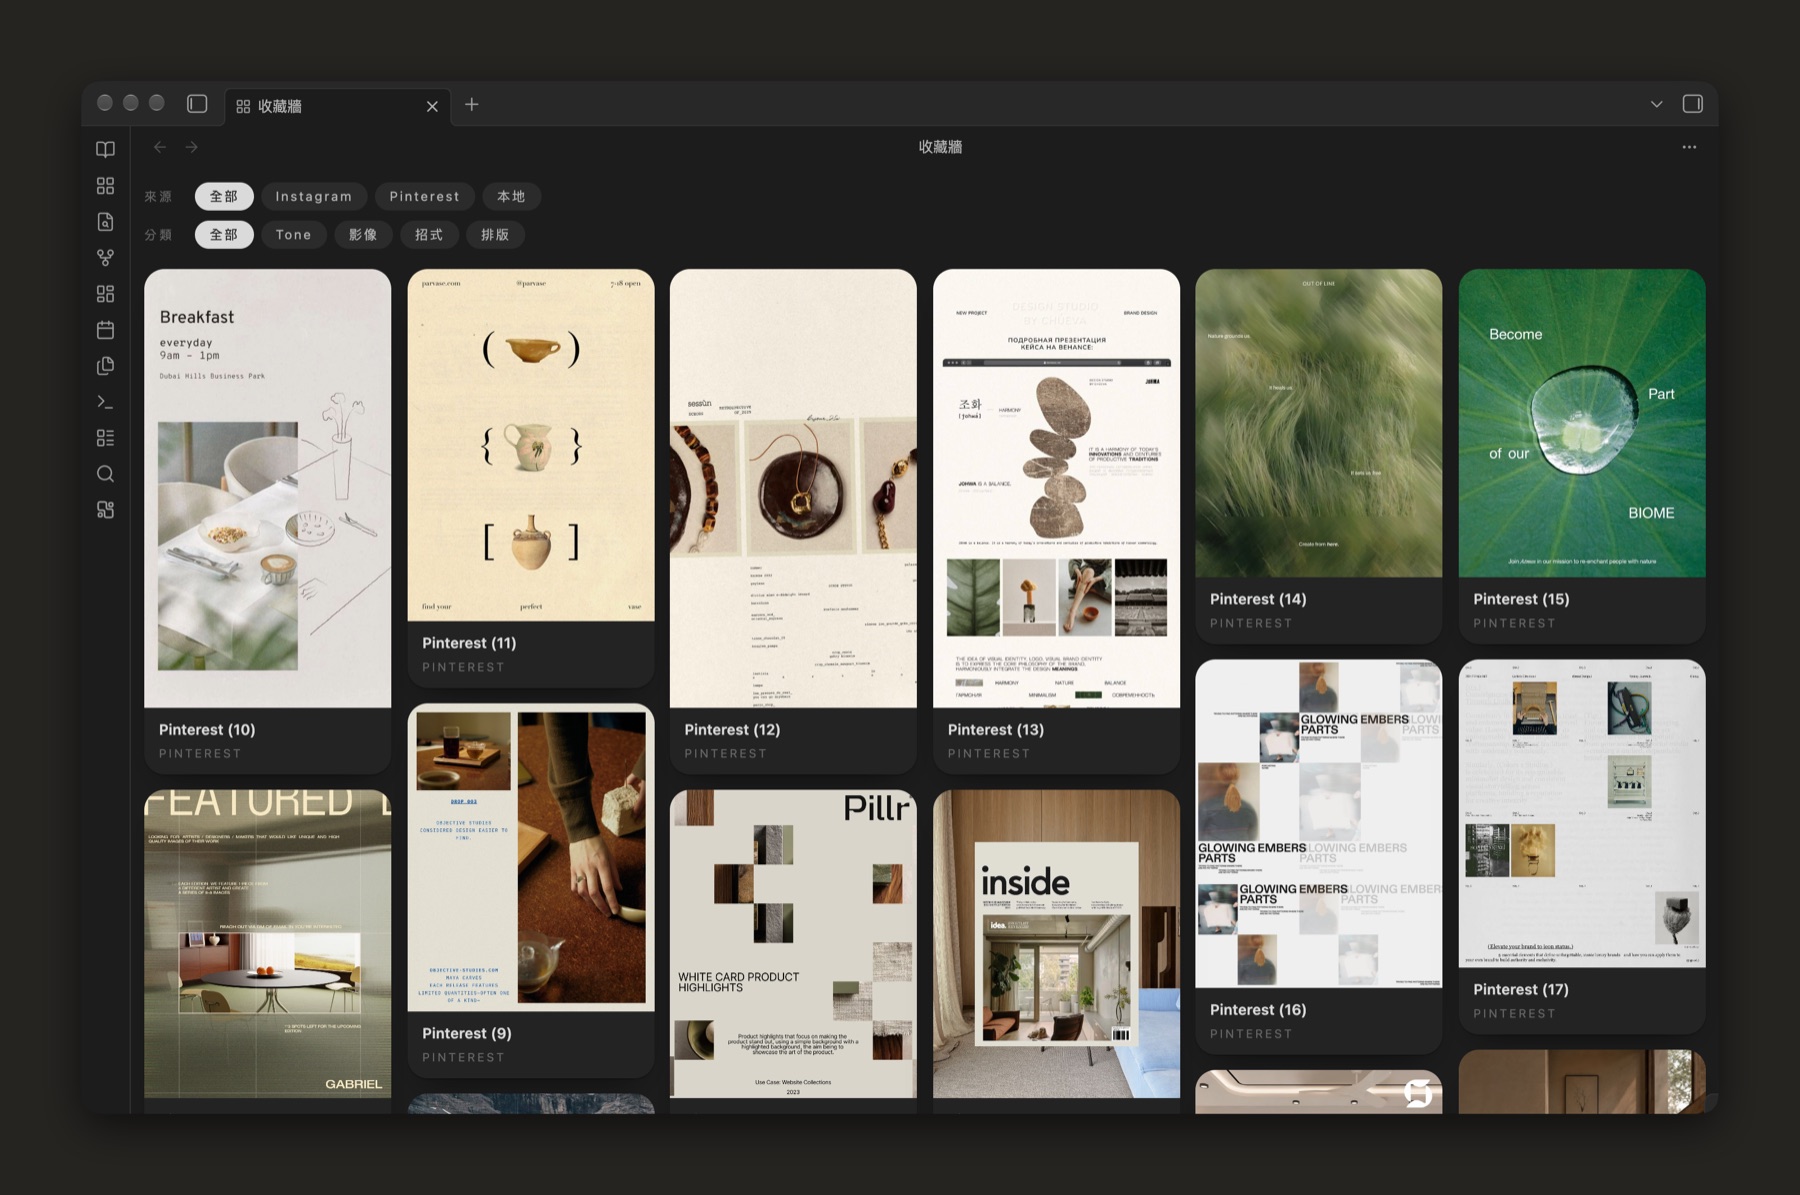Add a new tab with plus icon

tap(472, 104)
